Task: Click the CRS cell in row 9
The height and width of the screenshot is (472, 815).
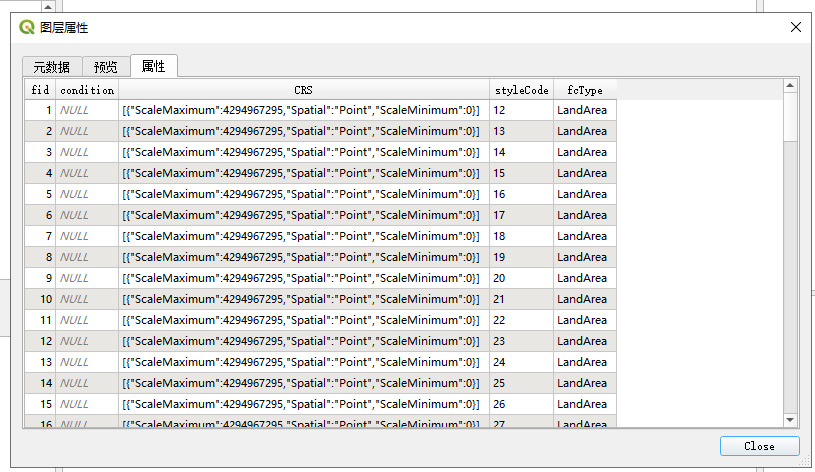Action: pyautogui.click(x=304, y=278)
